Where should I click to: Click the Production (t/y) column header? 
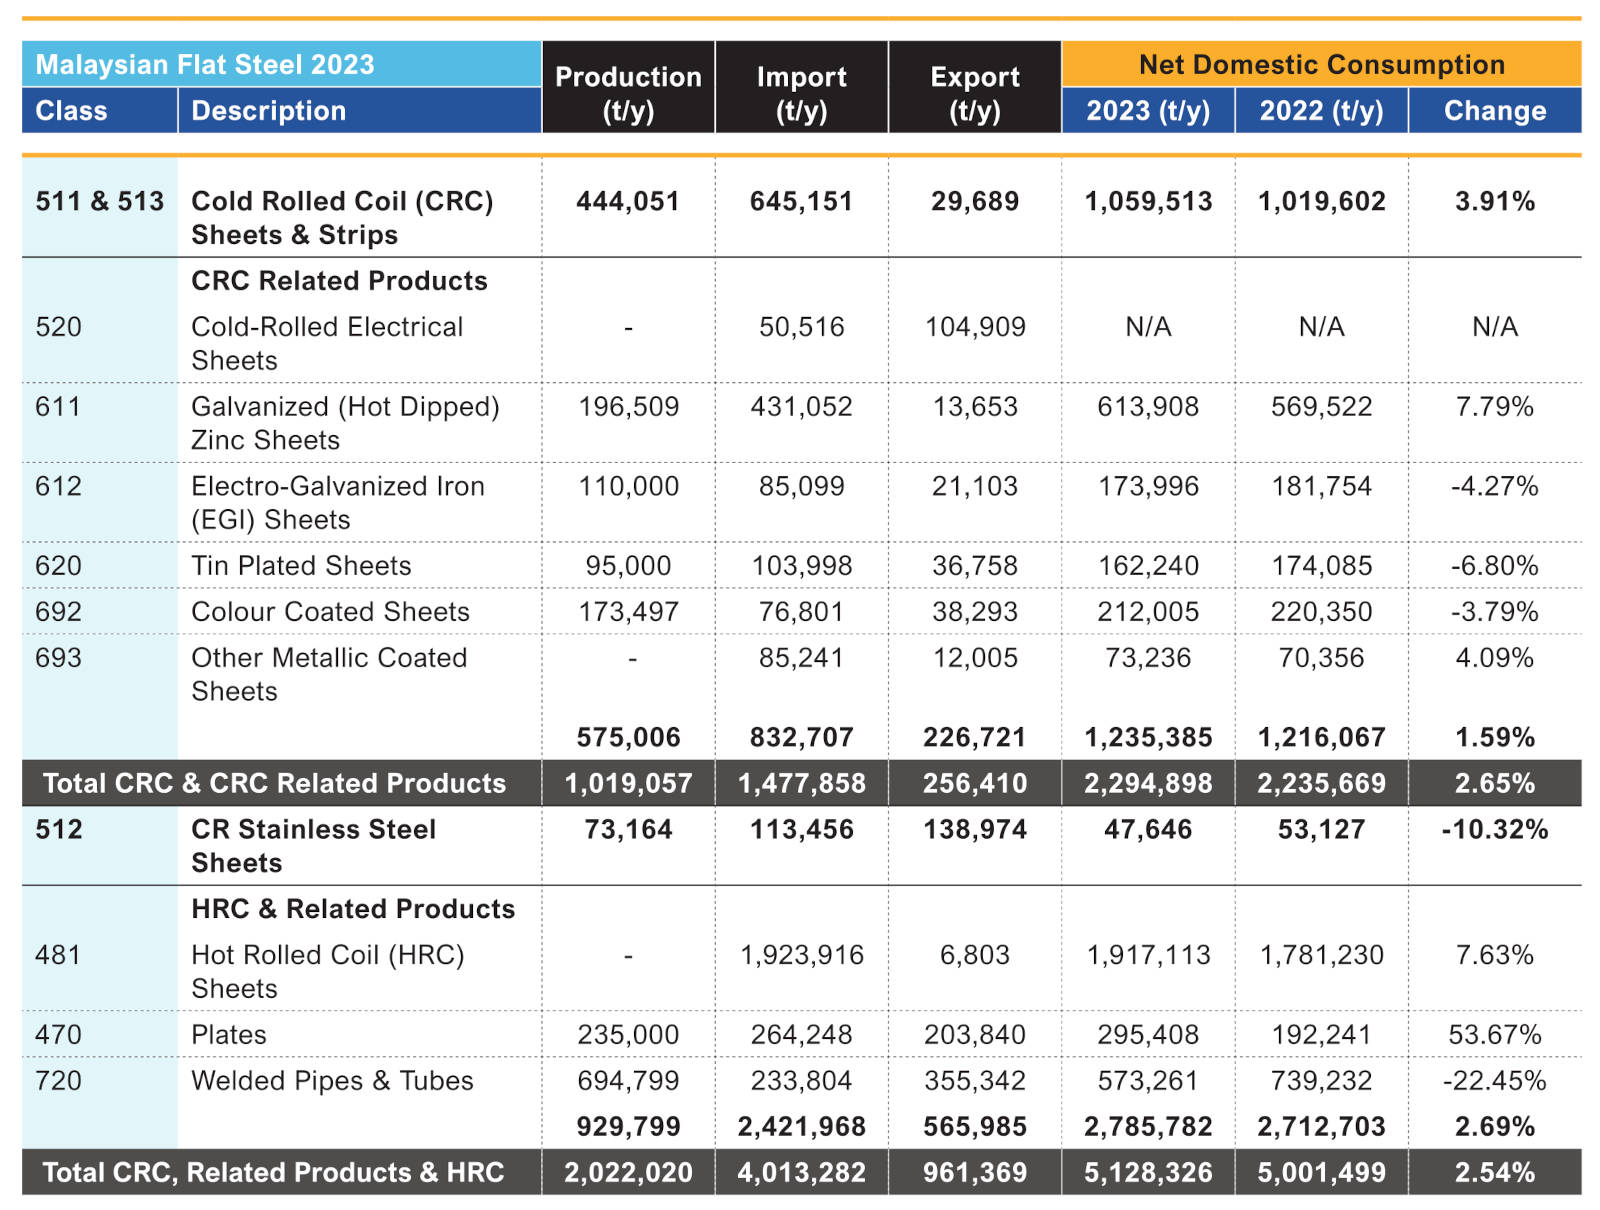(x=628, y=93)
